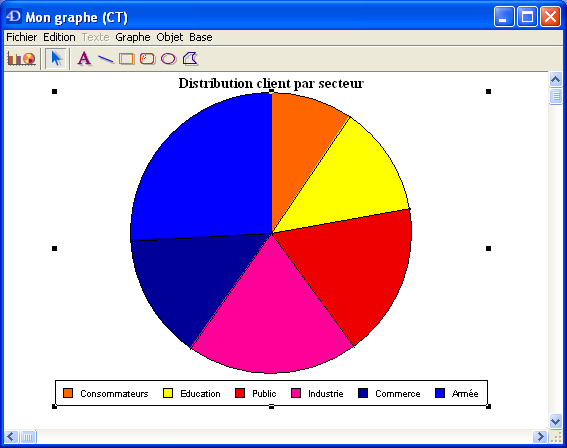
Task: Open the Graphe menu
Action: coord(133,37)
